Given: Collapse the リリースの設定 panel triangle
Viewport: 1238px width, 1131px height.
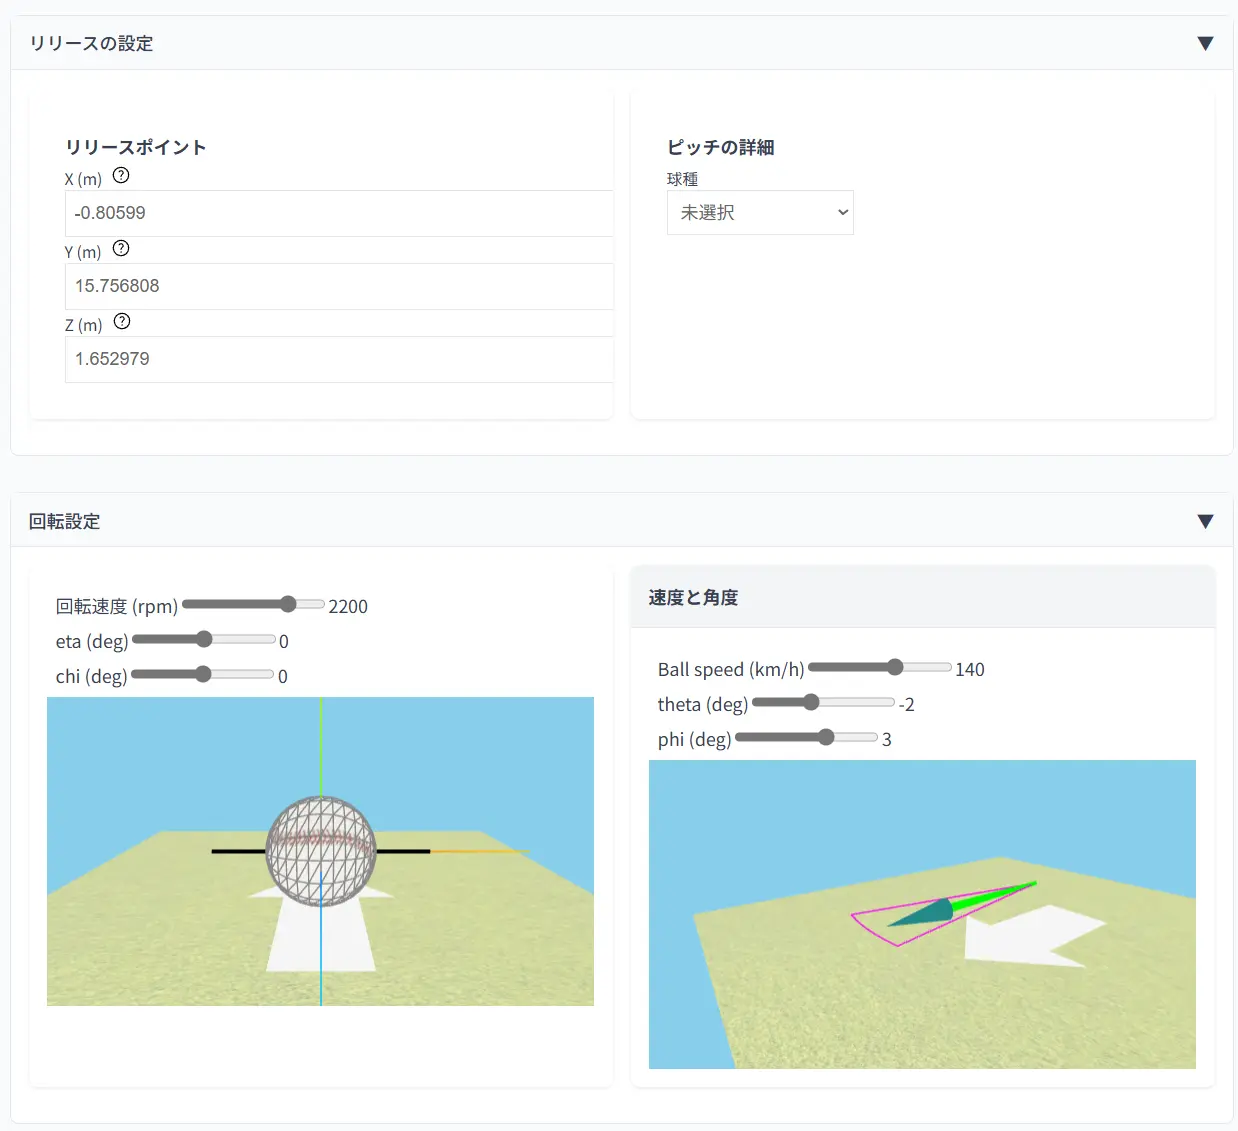Looking at the screenshot, I should click(1205, 43).
